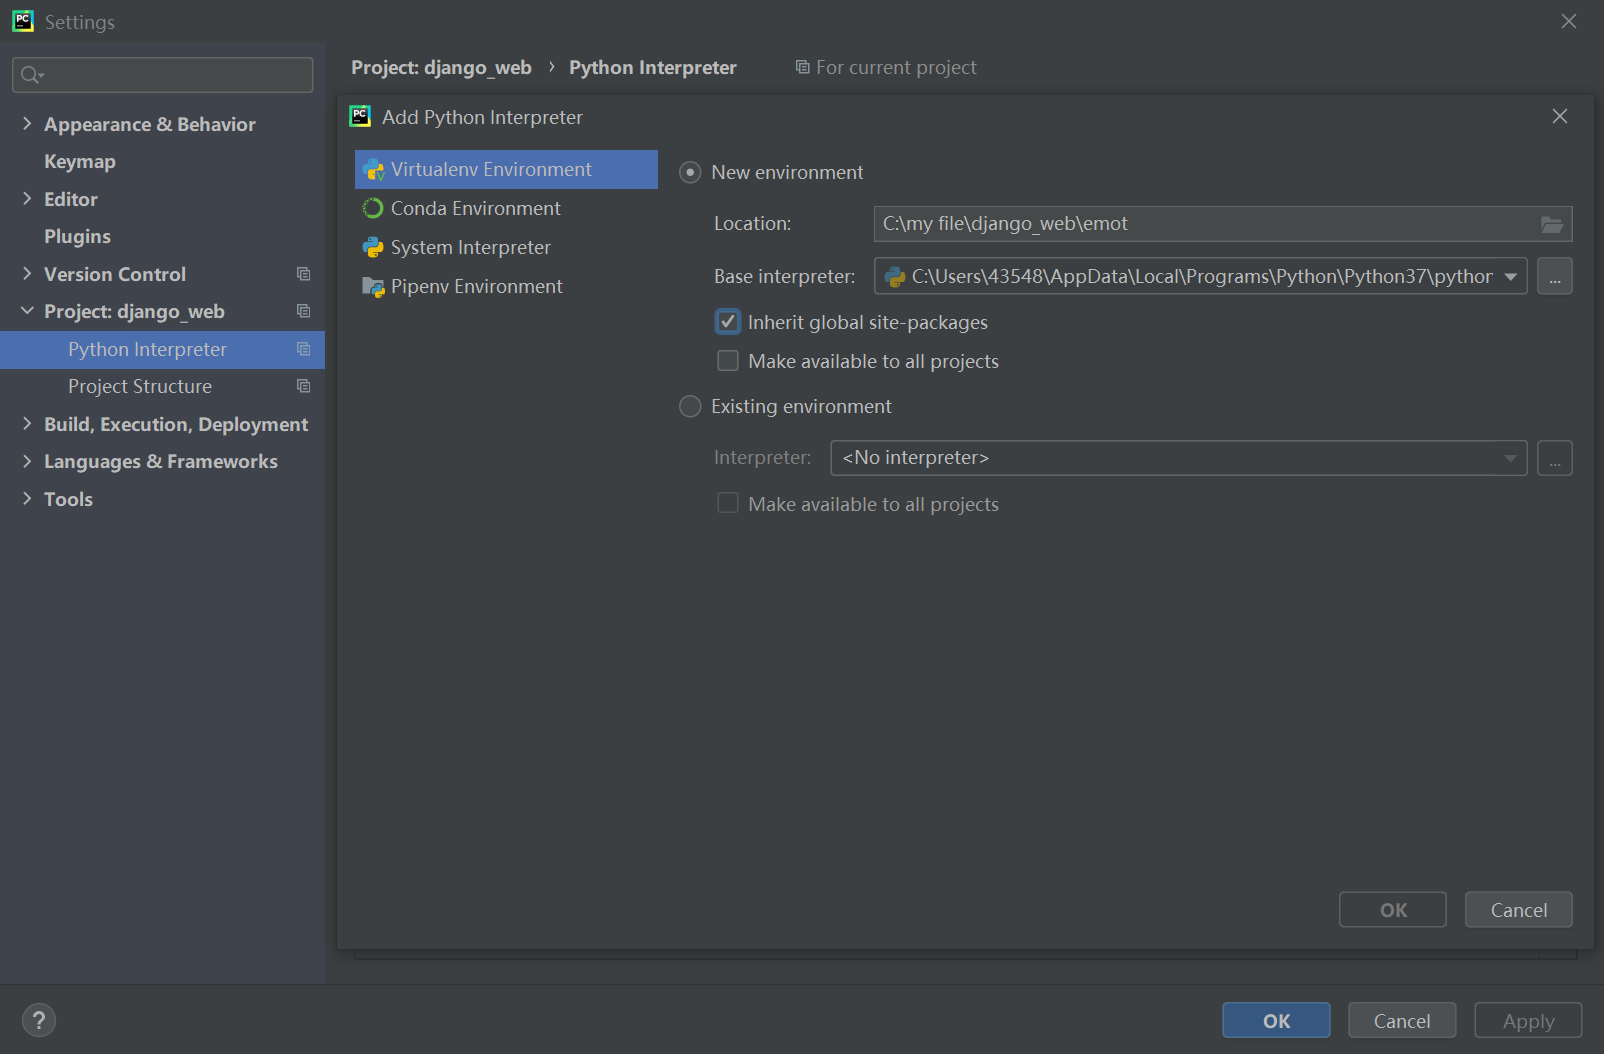Click the PyCharm icon in Settings title bar
The height and width of the screenshot is (1054, 1604).
click(x=23, y=21)
